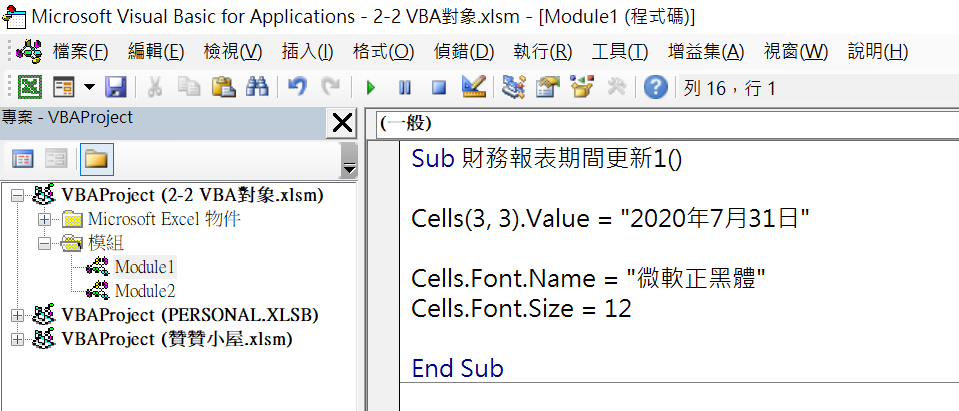Image resolution: width=959 pixels, height=411 pixels.
Task: Open the (一般) object combo box
Action: click(667, 124)
